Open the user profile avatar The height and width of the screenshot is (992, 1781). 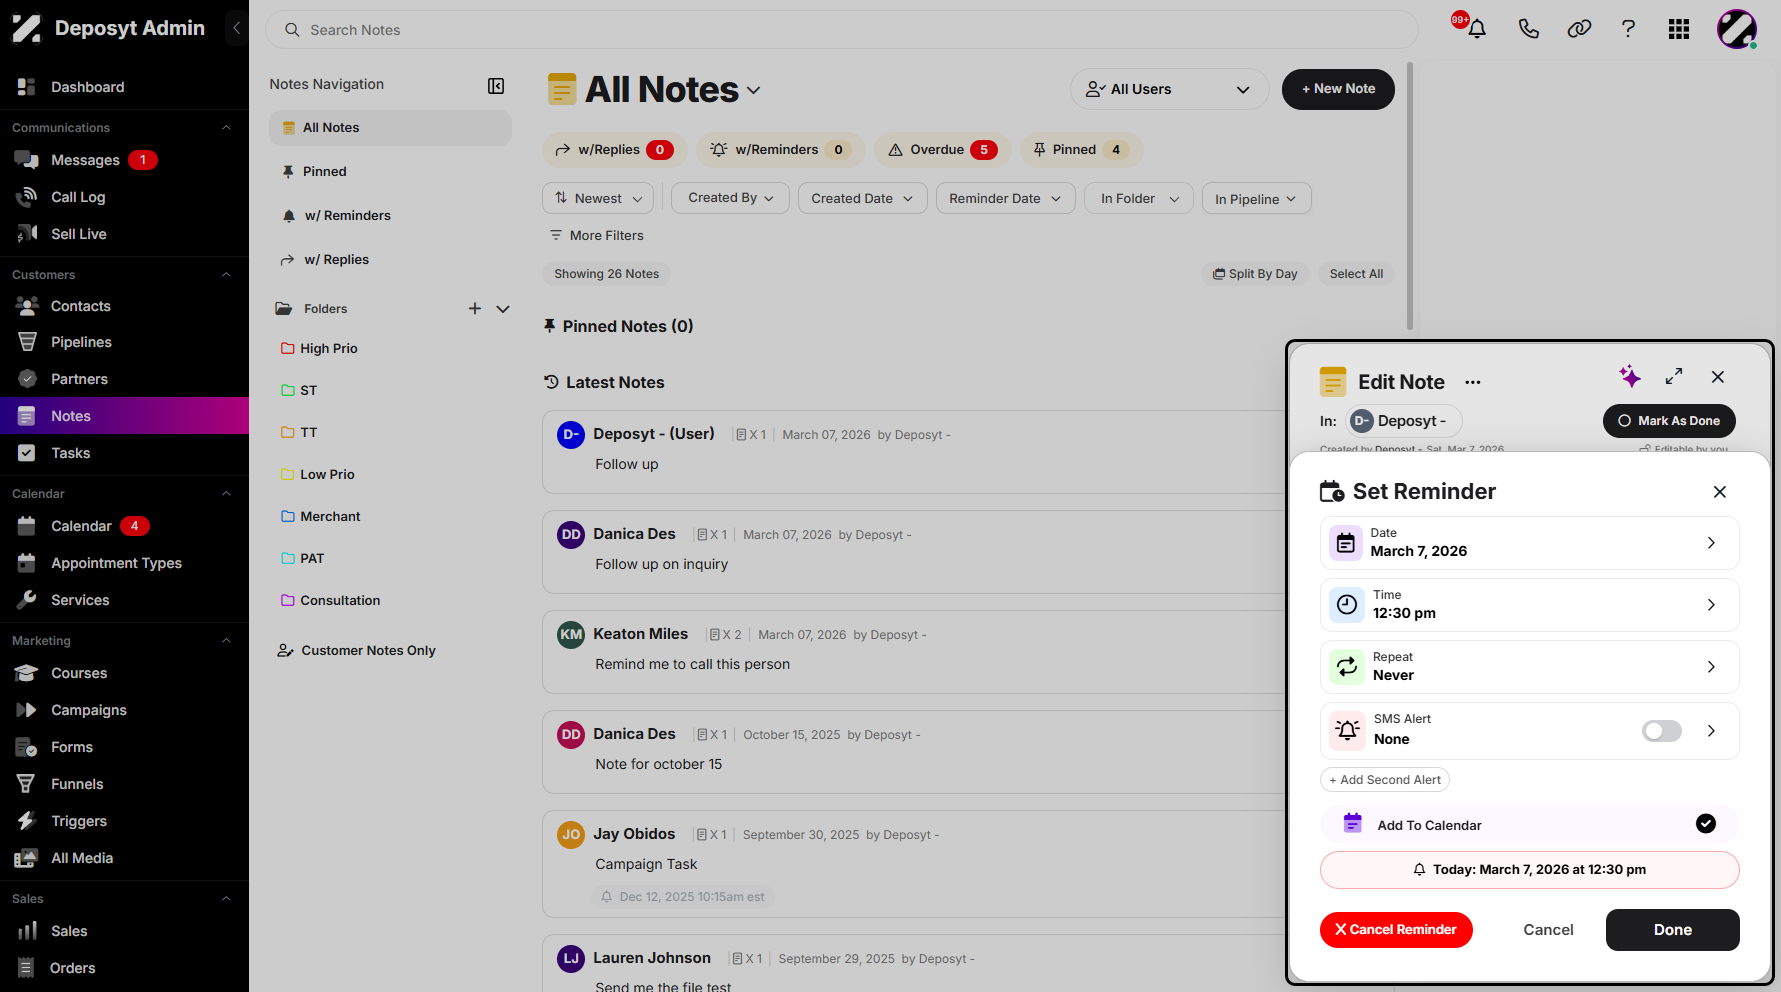tap(1737, 29)
